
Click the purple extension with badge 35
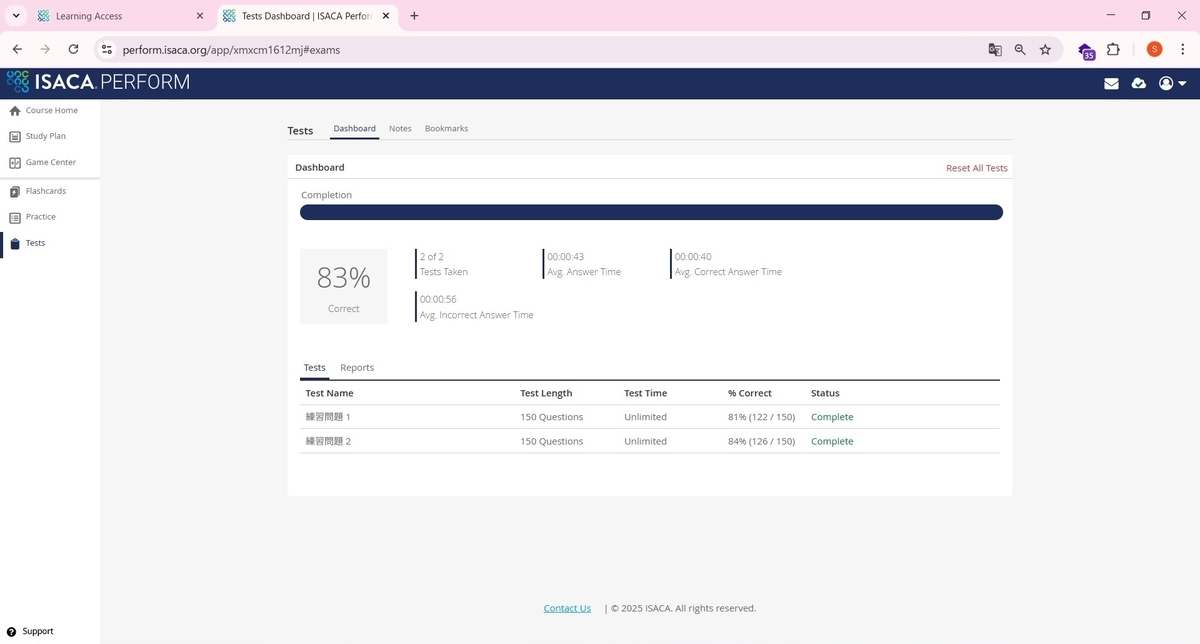[x=1086, y=50]
